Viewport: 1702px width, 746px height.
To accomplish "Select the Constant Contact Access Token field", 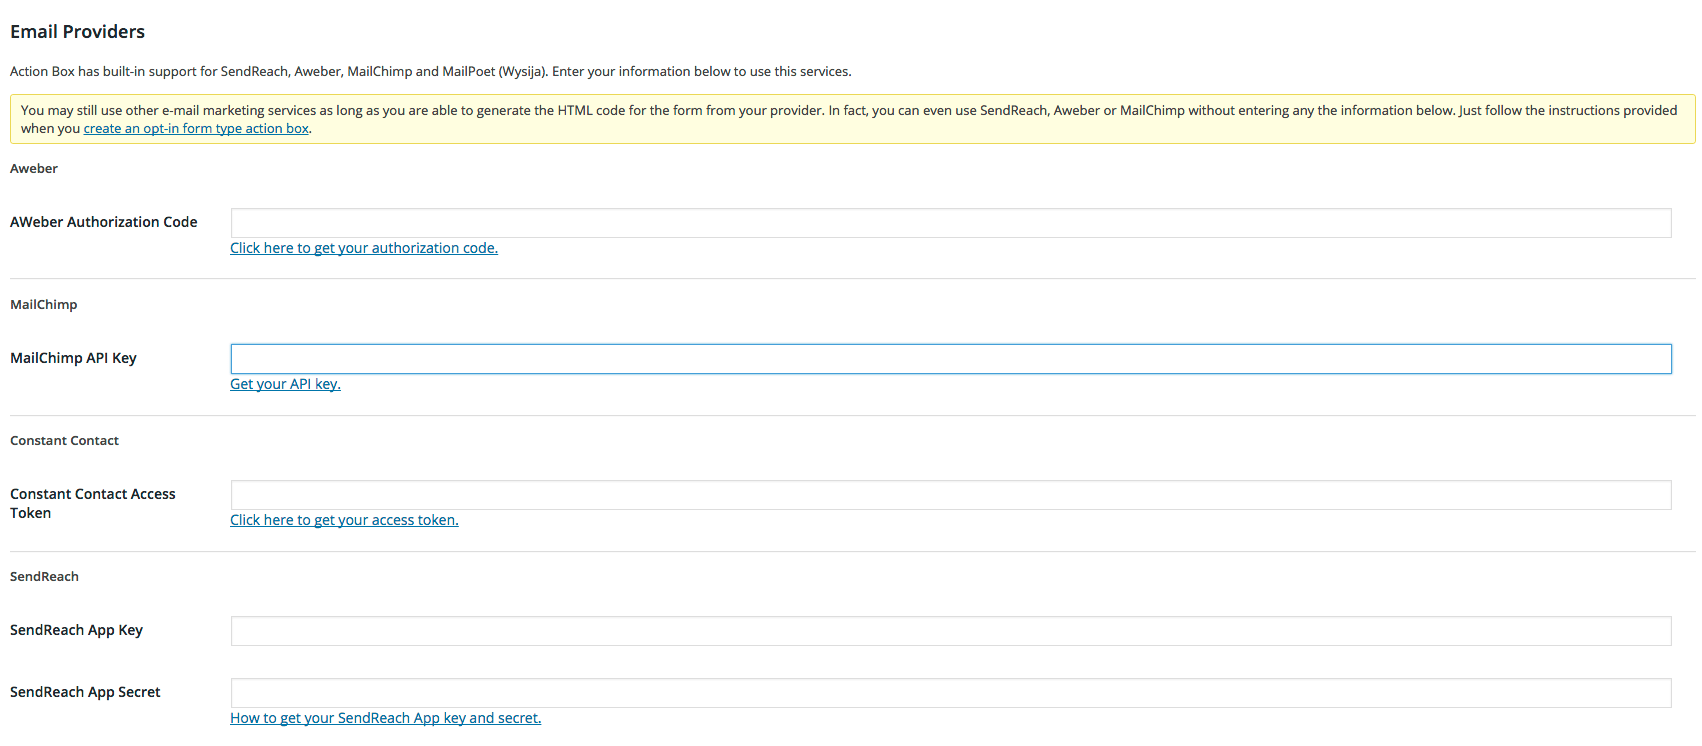I will [951, 495].
